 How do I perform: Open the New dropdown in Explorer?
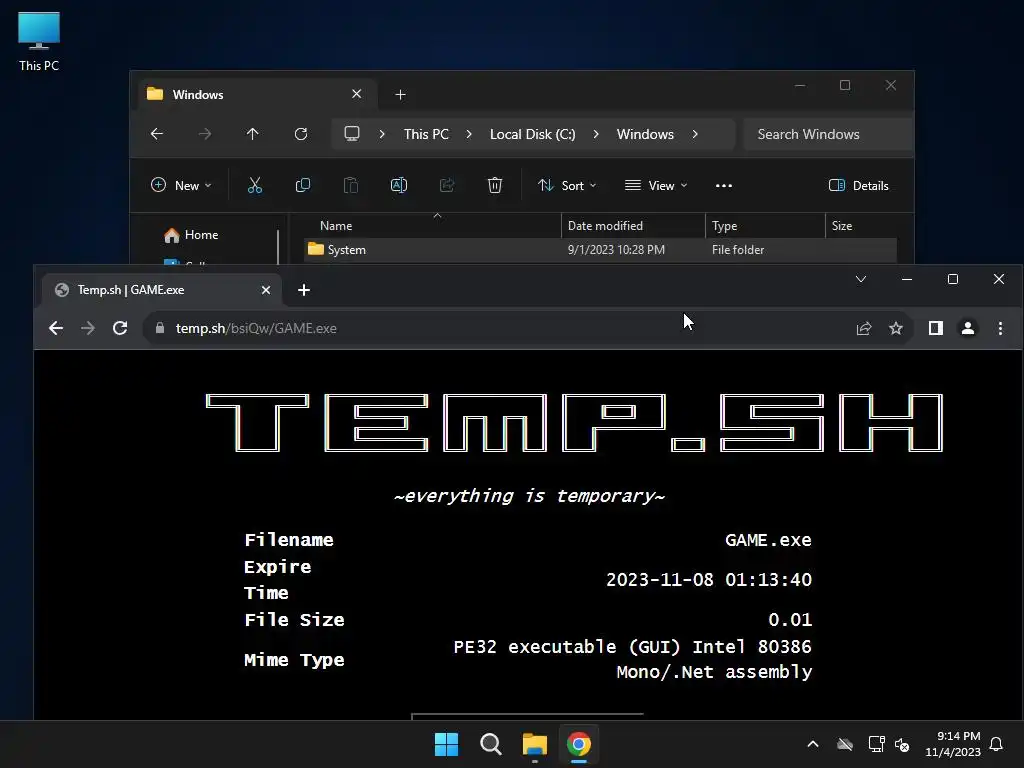point(181,185)
